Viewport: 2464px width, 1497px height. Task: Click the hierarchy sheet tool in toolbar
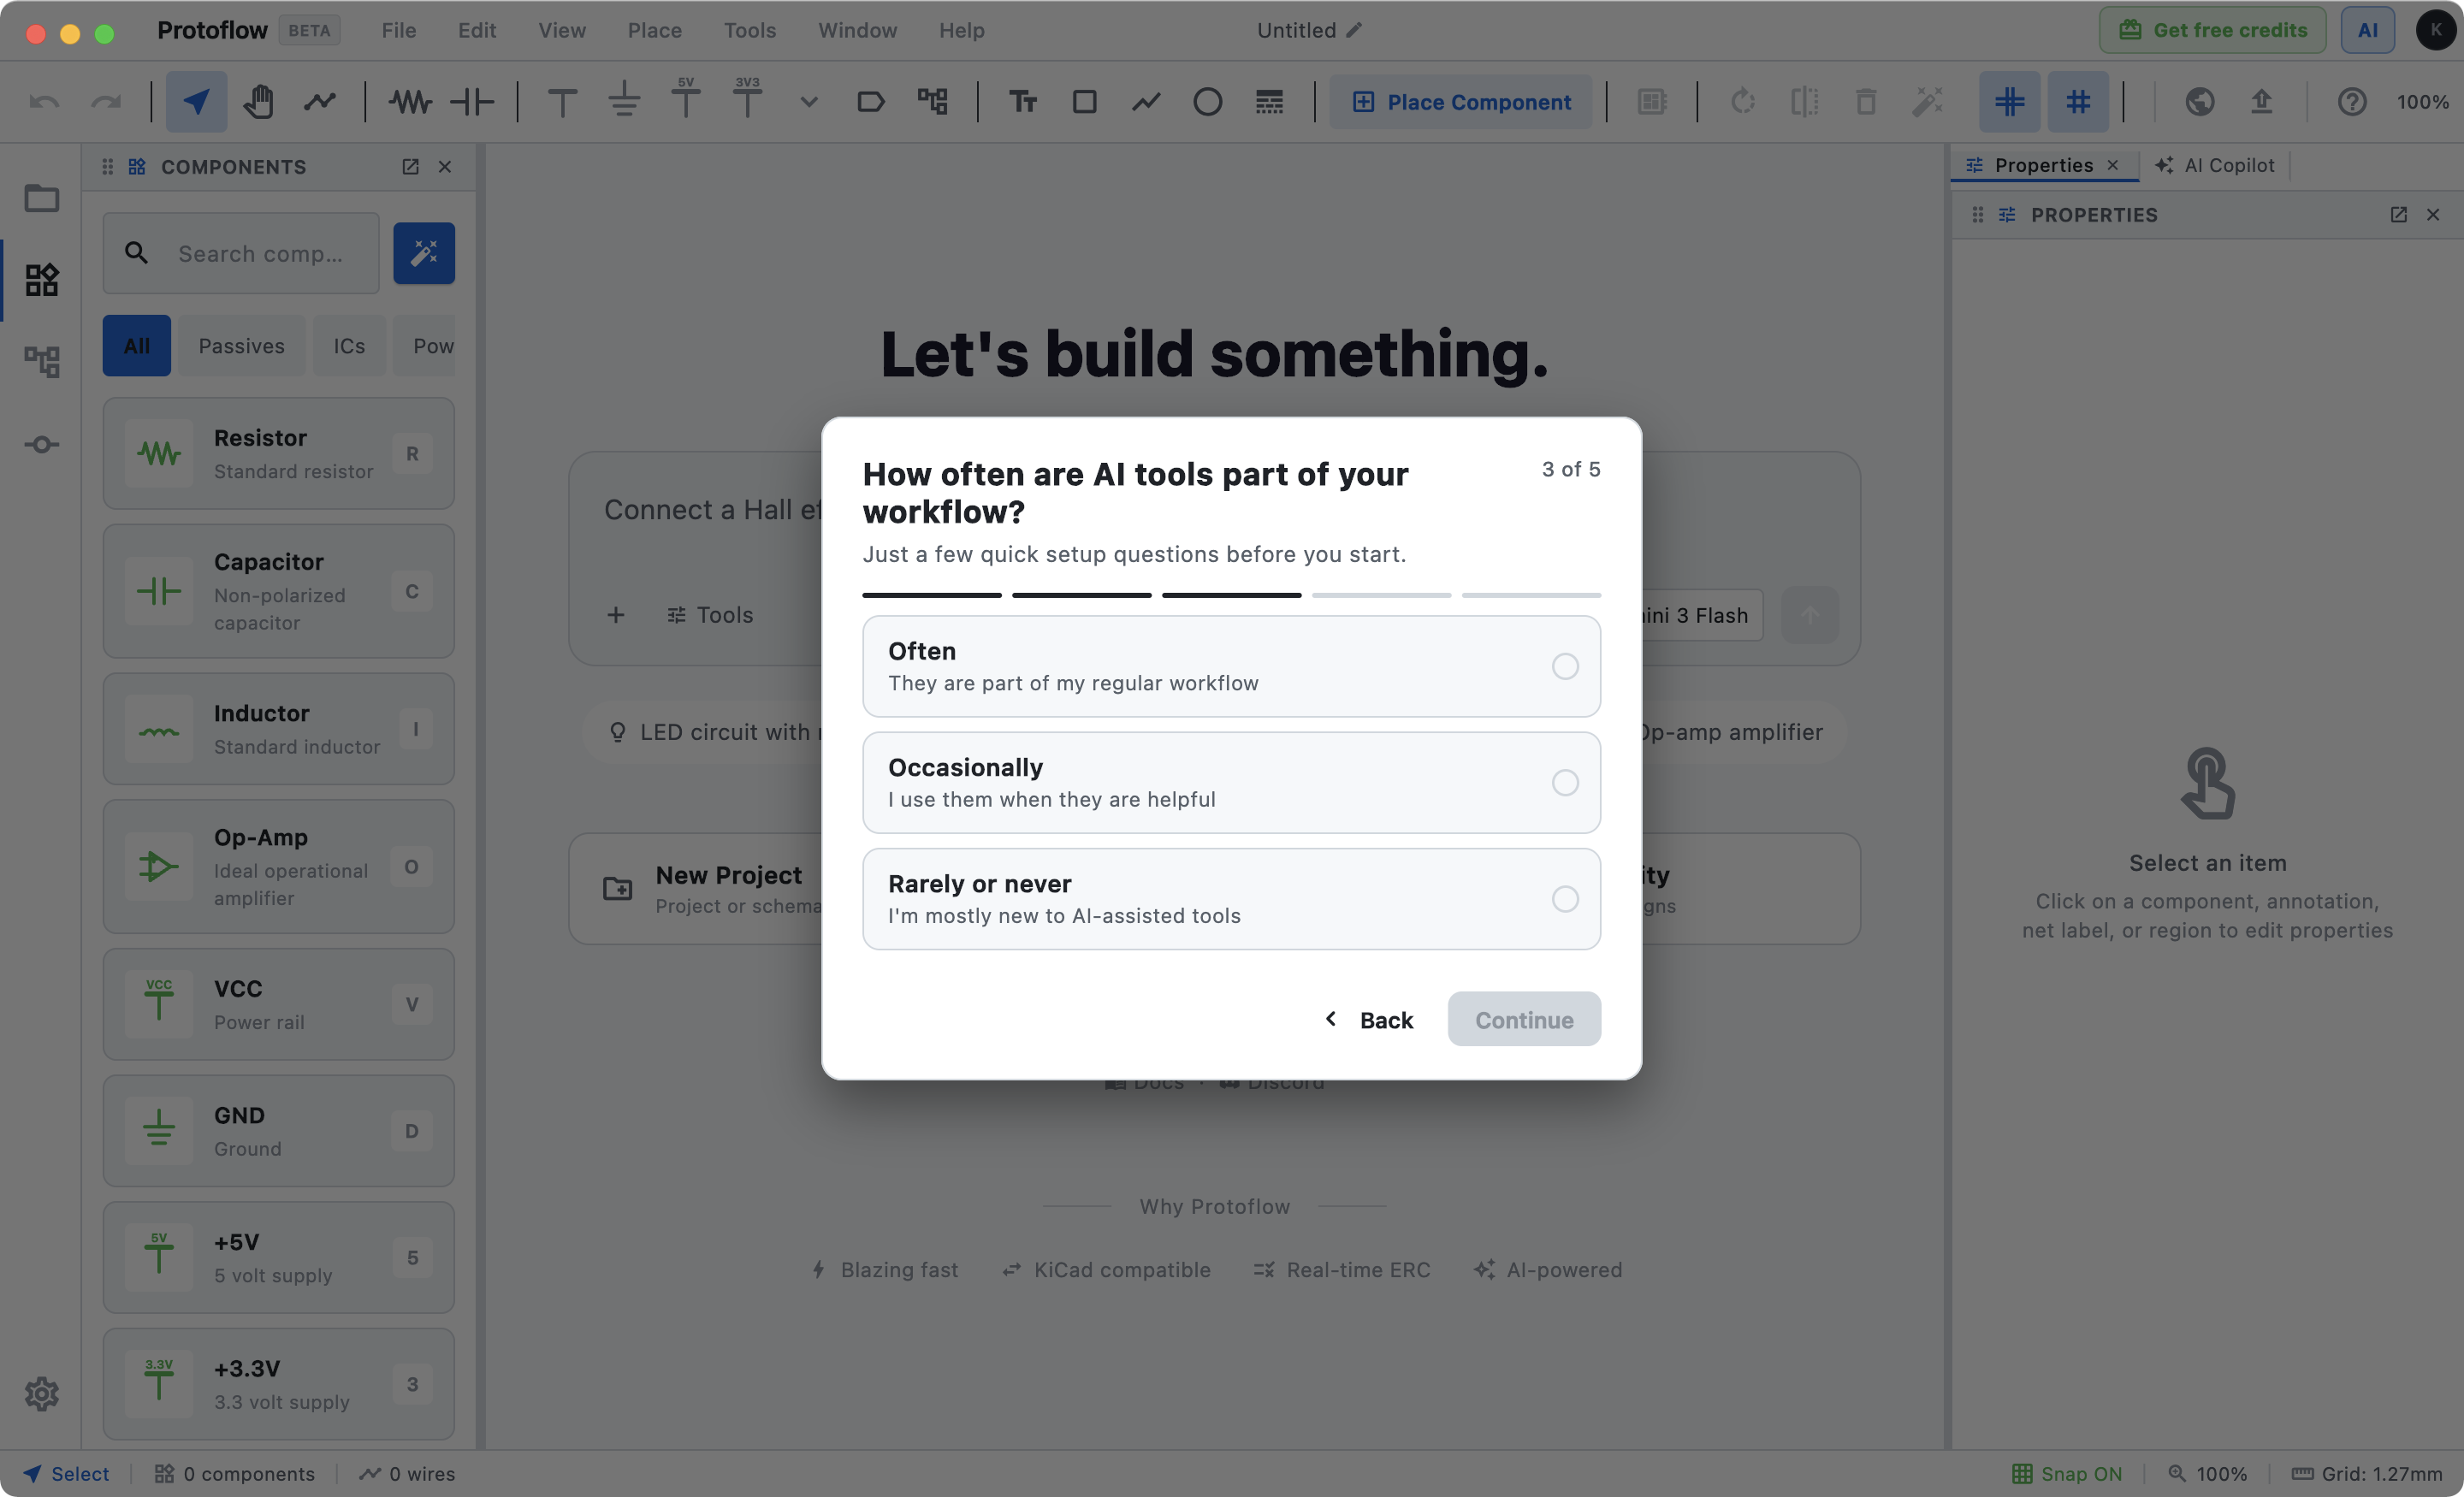[x=932, y=101]
